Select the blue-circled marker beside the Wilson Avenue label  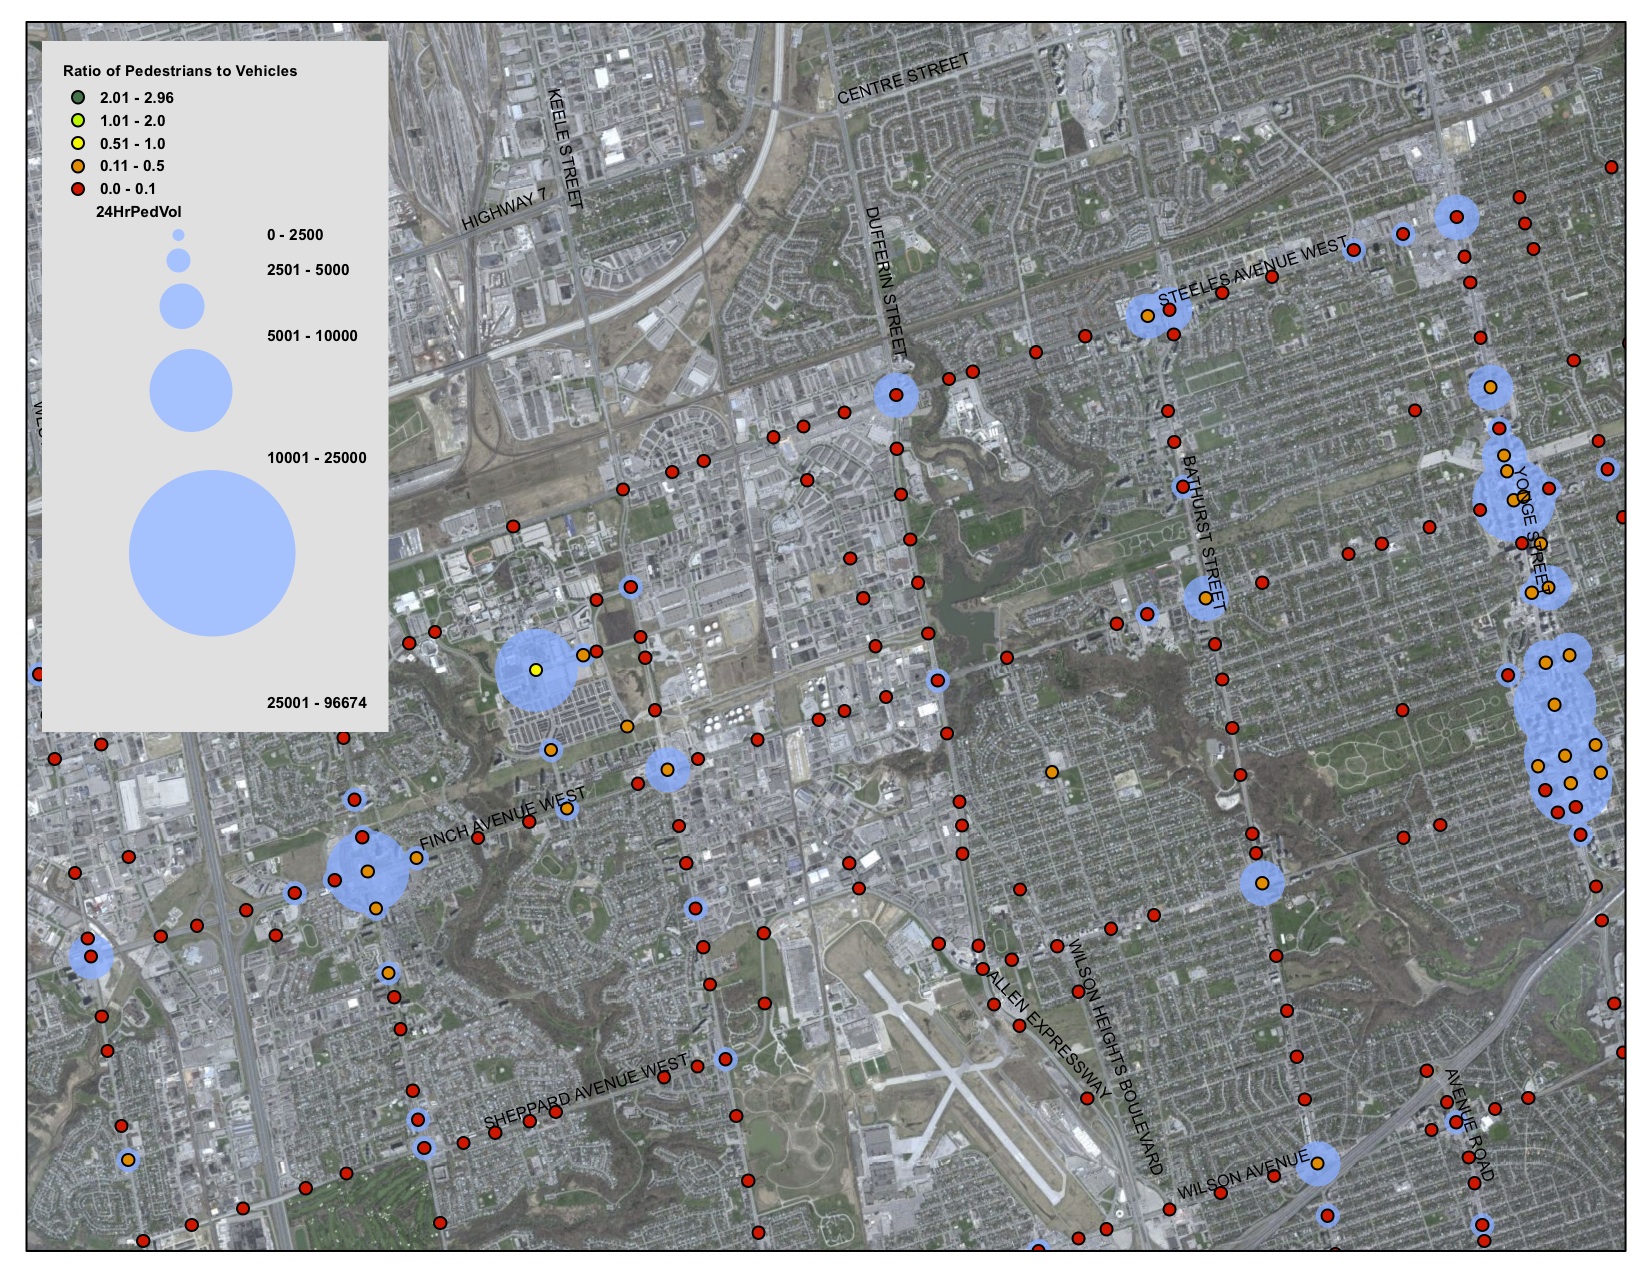[1318, 1163]
